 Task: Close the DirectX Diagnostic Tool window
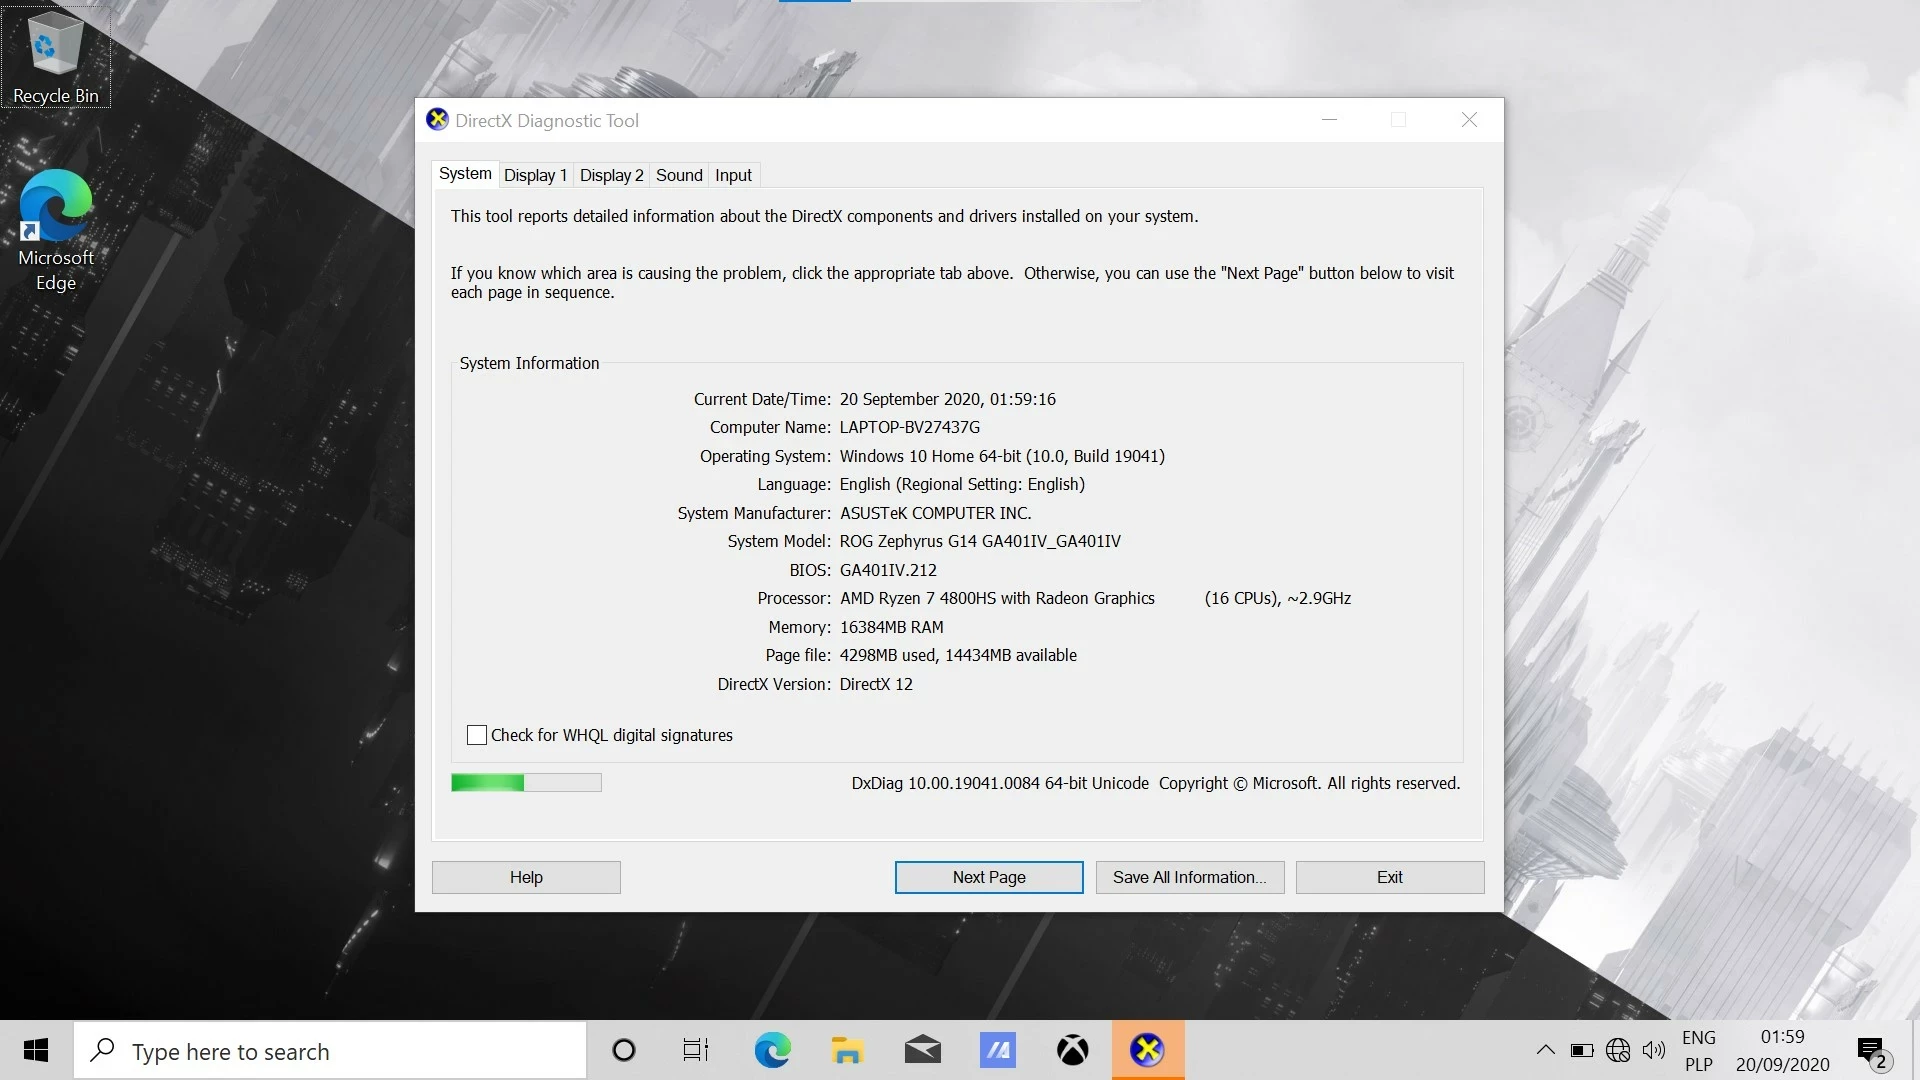pos(1469,120)
